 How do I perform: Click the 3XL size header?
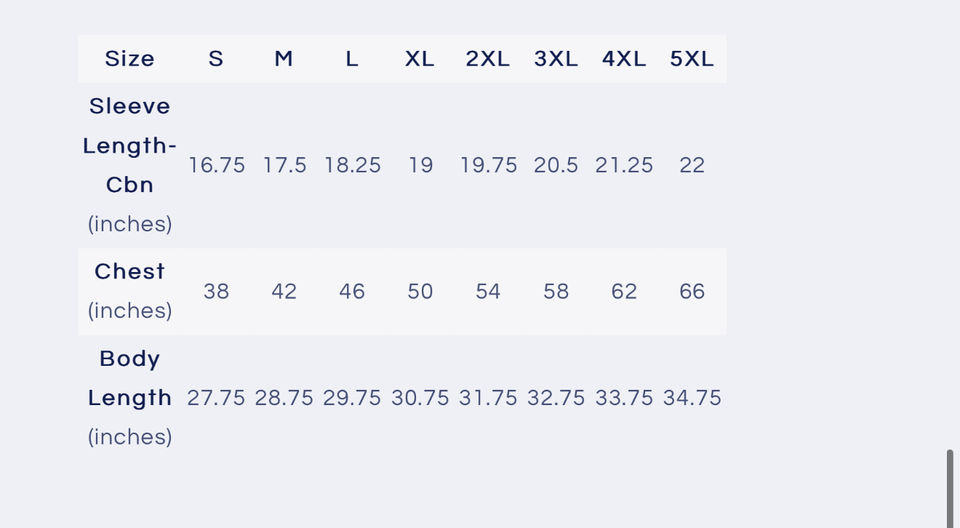[556, 59]
